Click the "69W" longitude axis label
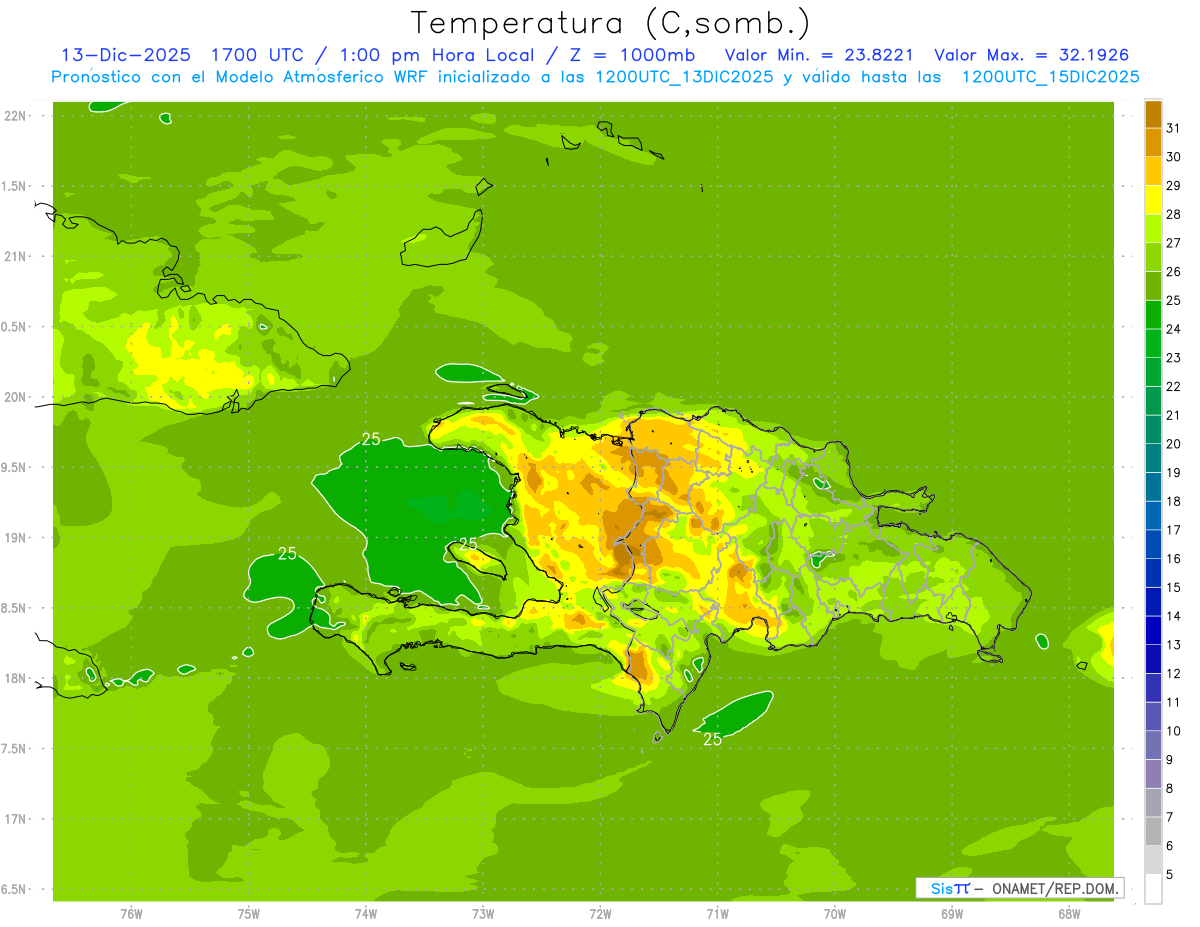 (952, 913)
